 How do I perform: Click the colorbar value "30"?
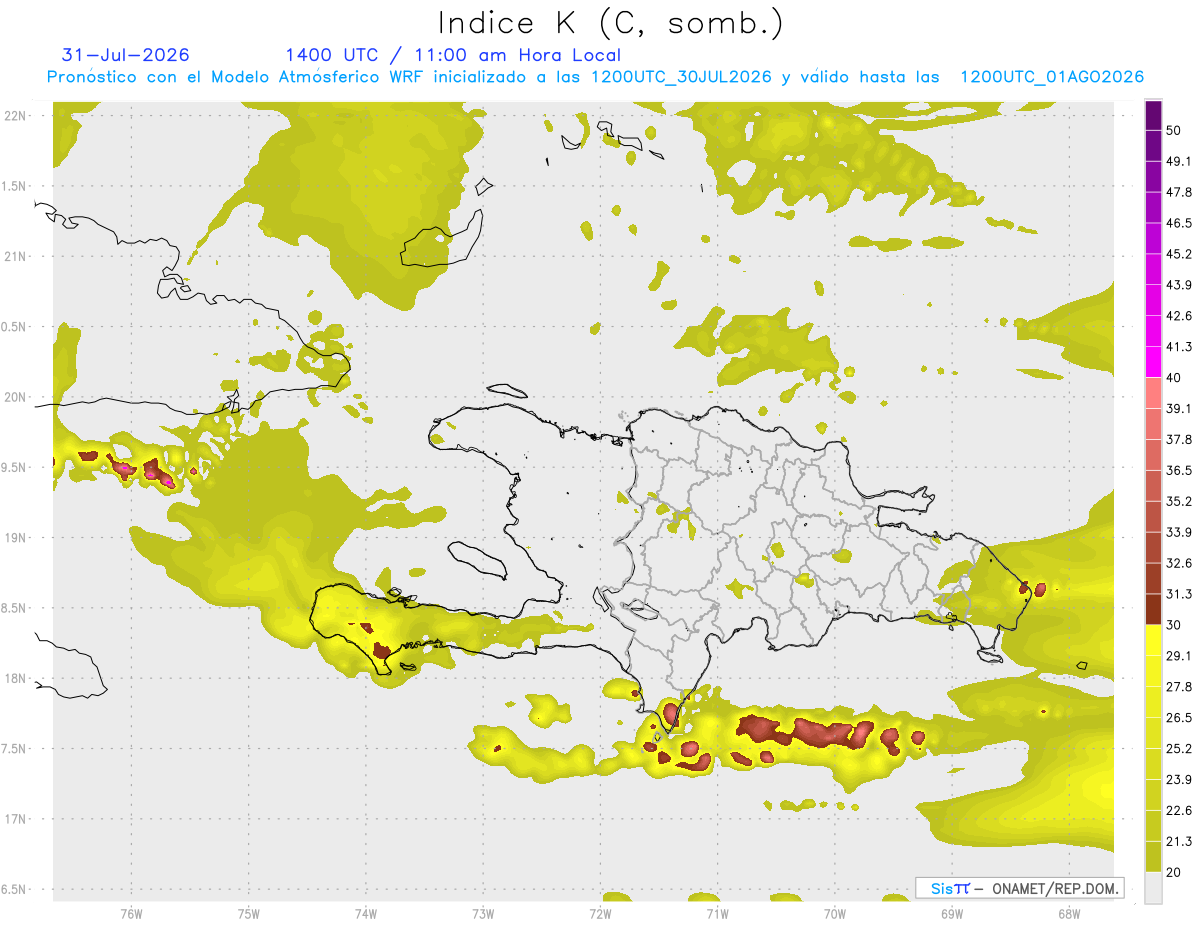pos(1175,625)
